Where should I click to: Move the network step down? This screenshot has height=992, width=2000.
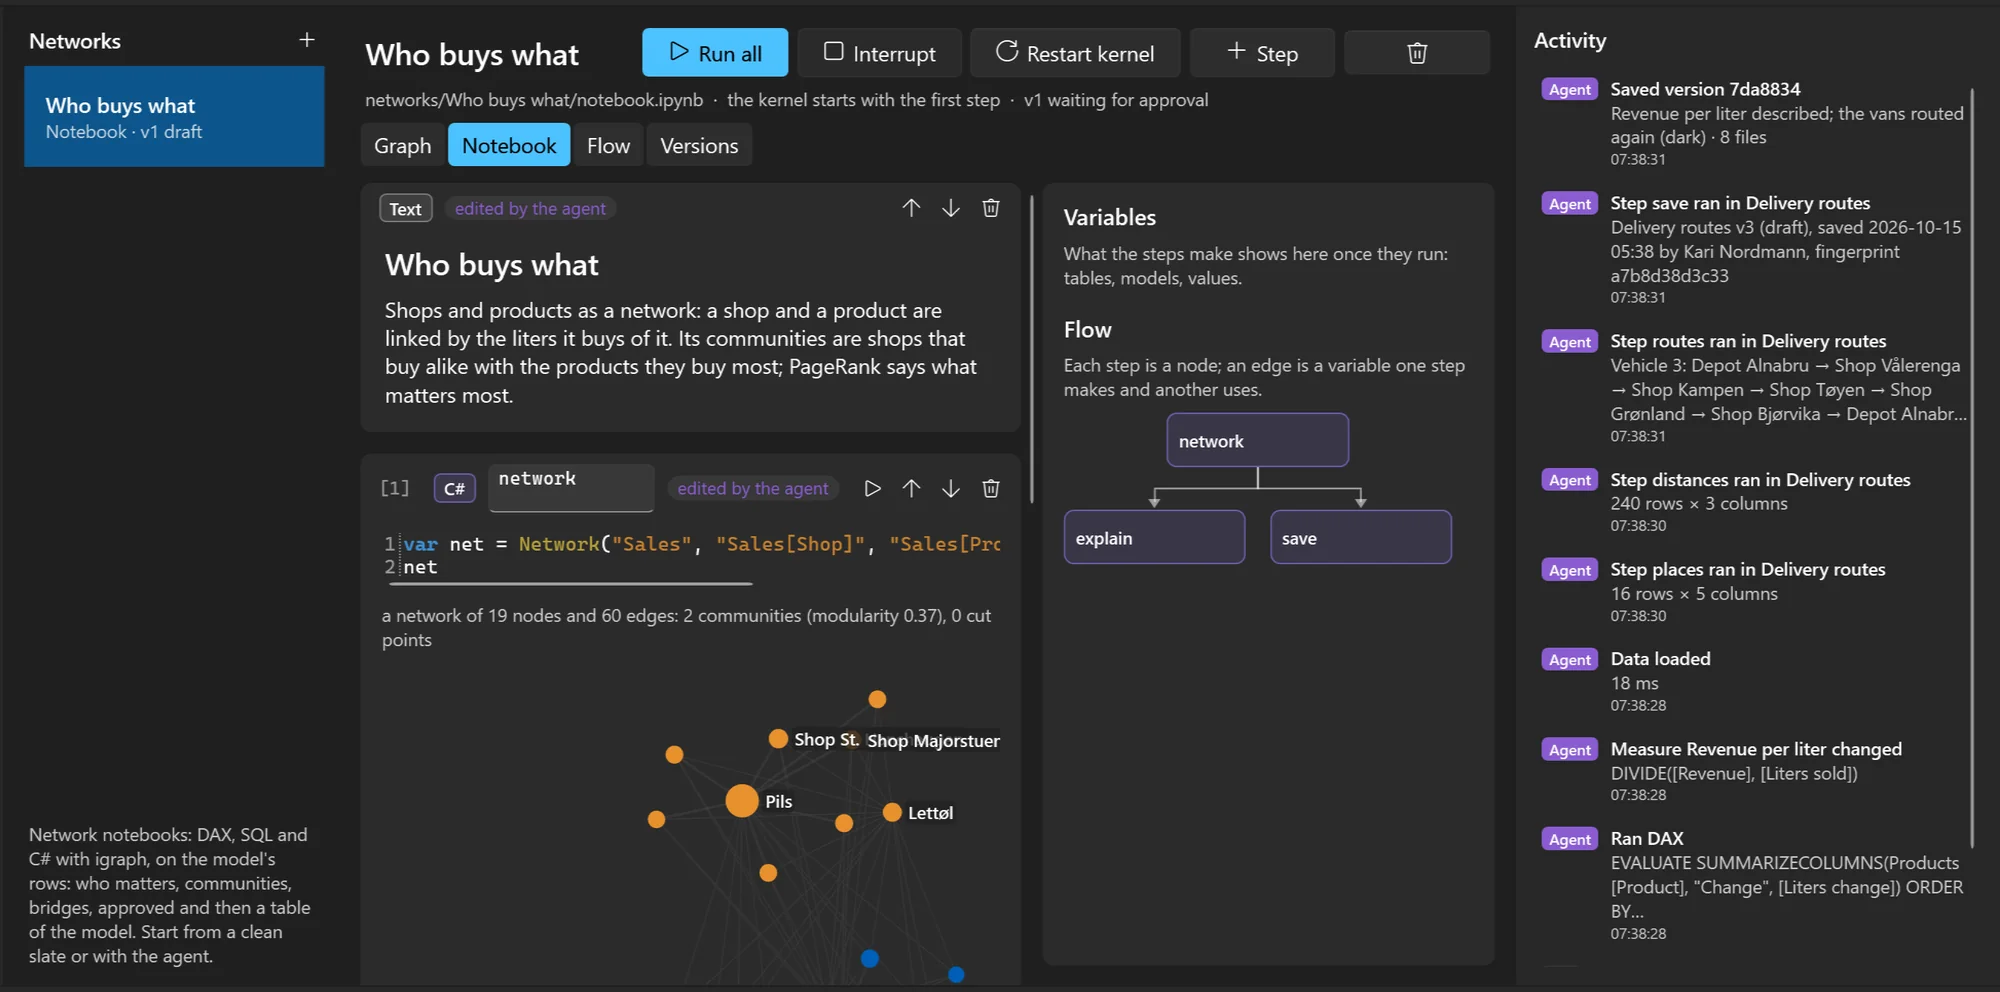pos(951,488)
